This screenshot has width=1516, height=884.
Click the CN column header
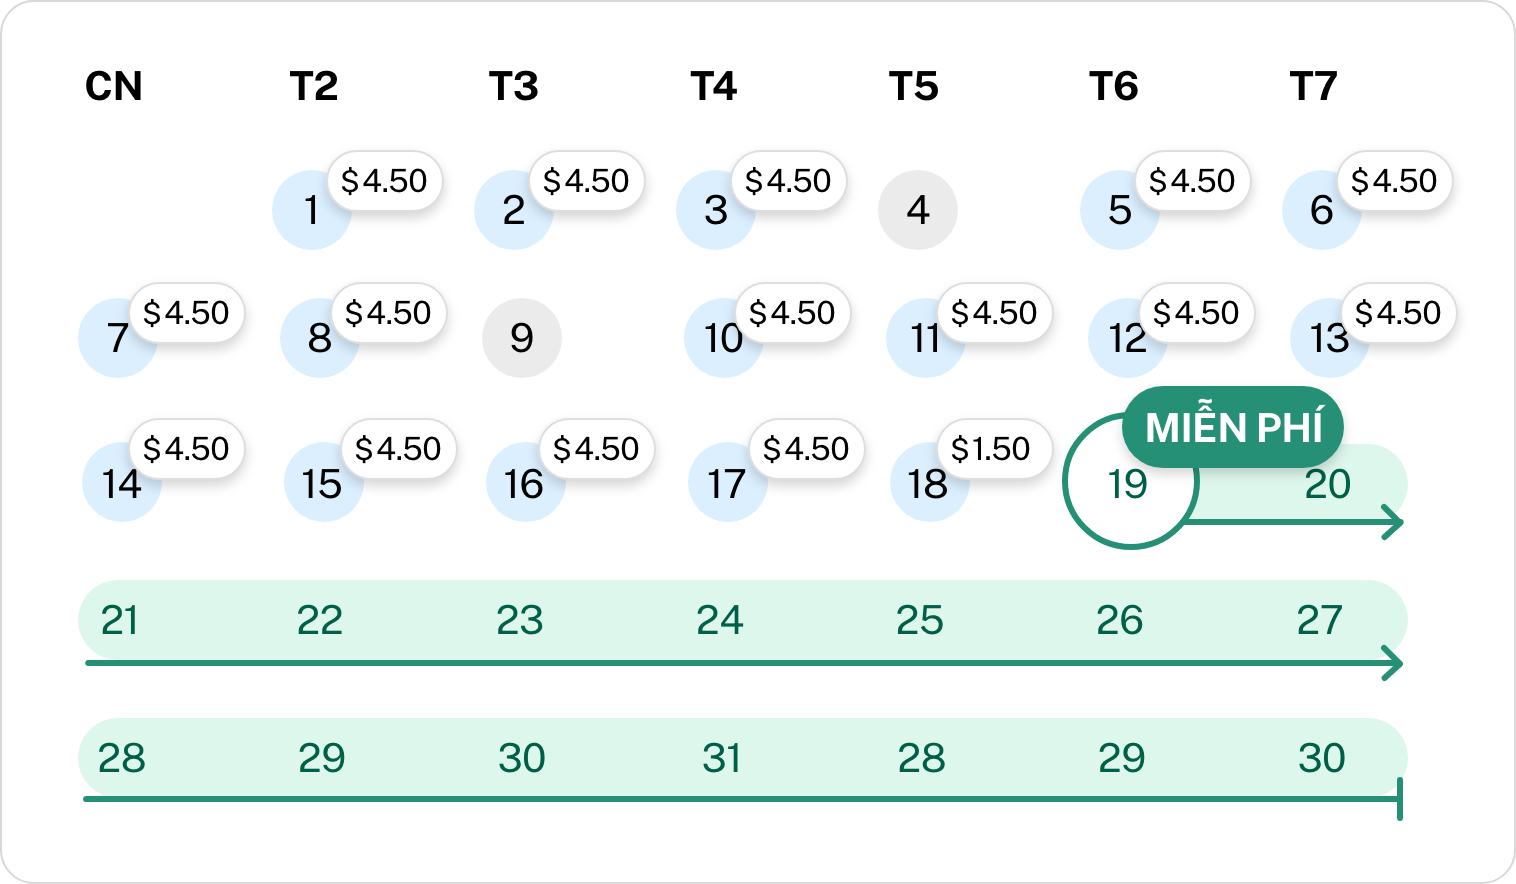[x=113, y=87]
